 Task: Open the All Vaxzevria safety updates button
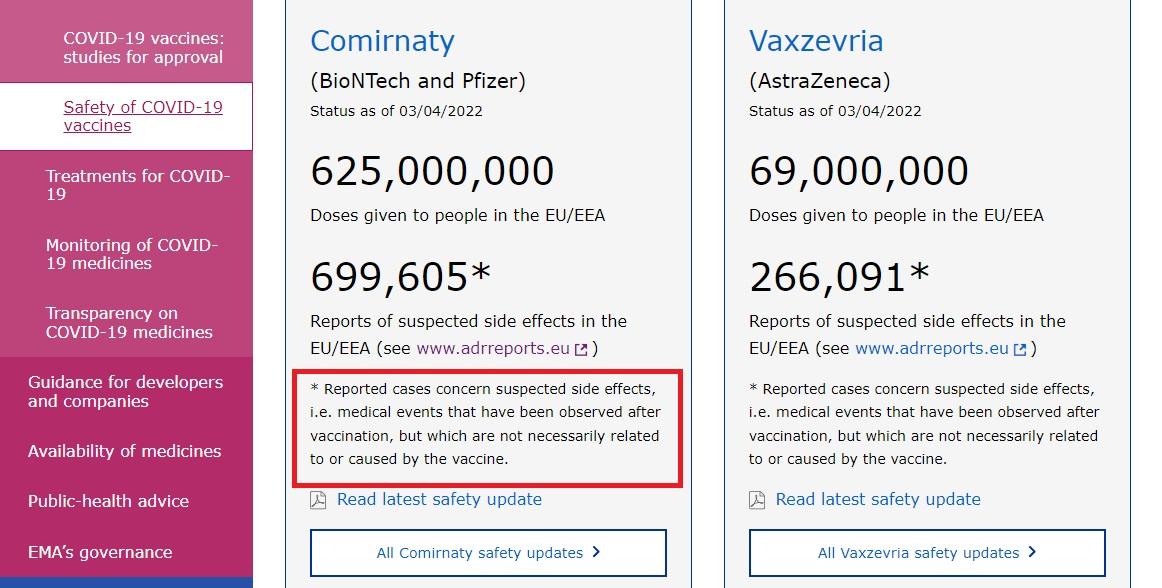coord(927,552)
